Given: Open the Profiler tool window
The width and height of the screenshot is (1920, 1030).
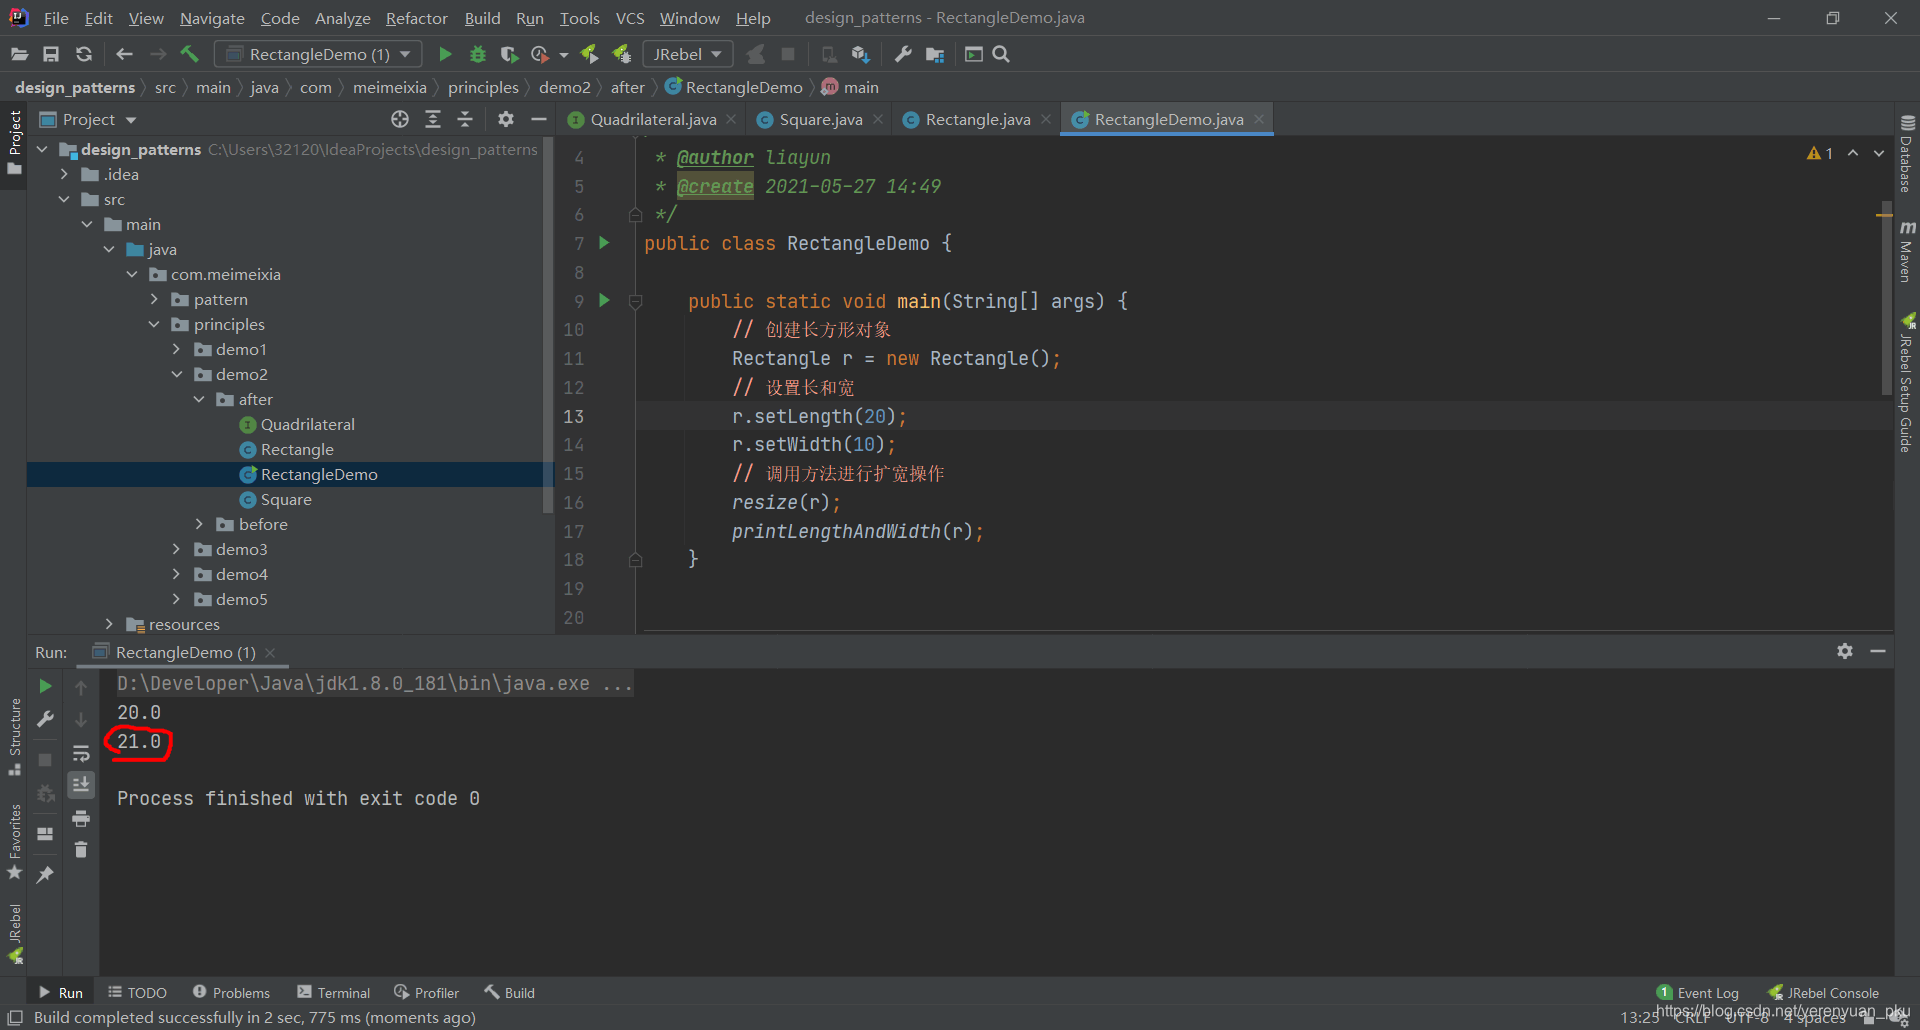Looking at the screenshot, I should coord(427,992).
